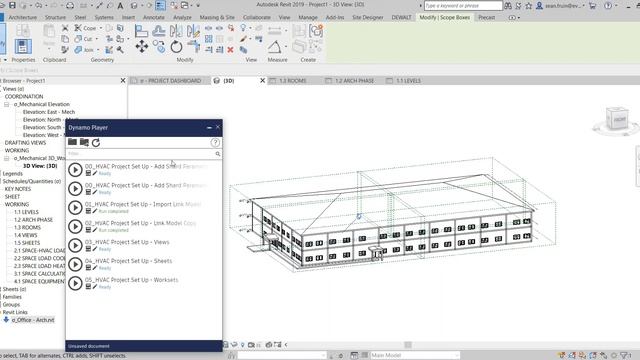
Task: Edit inputs for 03_HVAC Views script
Action: pyautogui.click(x=88, y=249)
